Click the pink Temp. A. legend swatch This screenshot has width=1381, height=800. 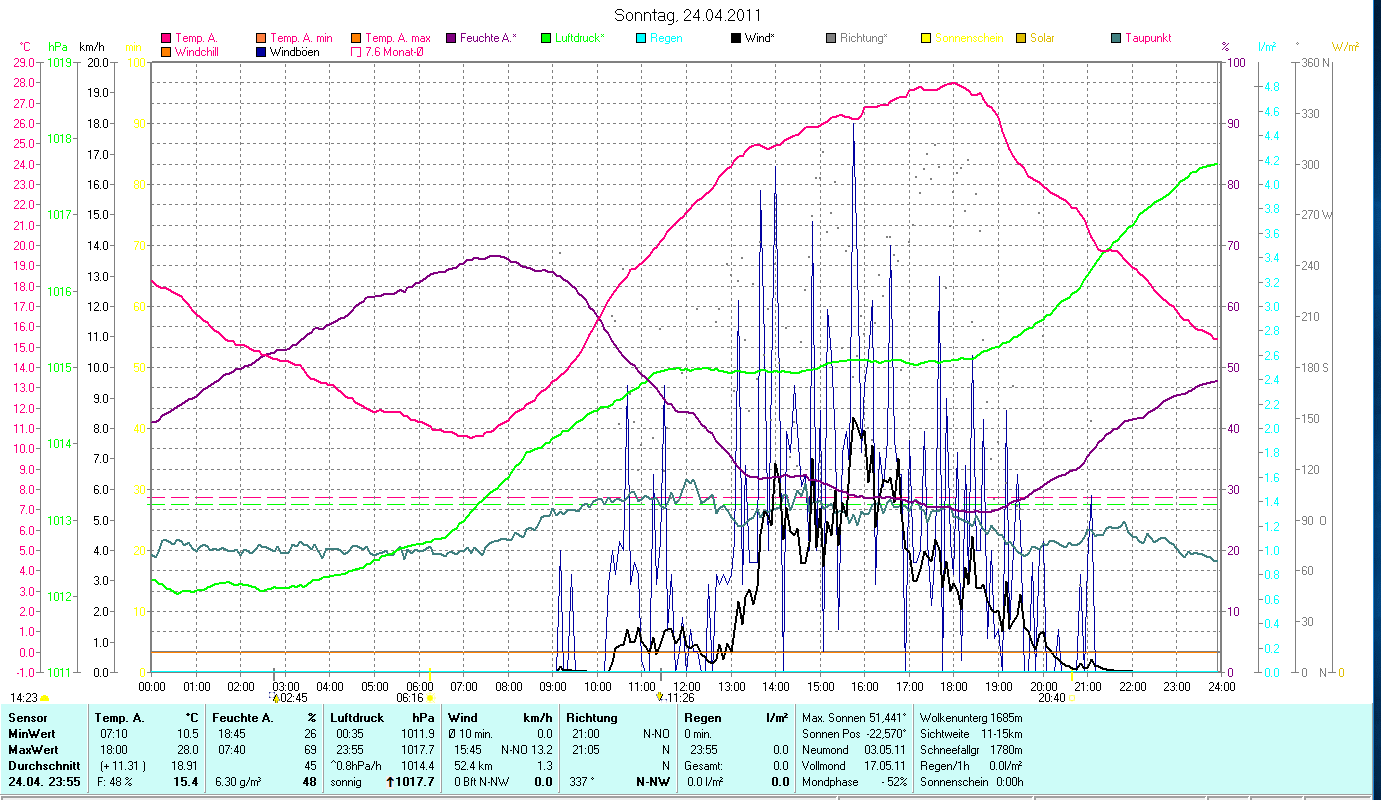(166, 38)
